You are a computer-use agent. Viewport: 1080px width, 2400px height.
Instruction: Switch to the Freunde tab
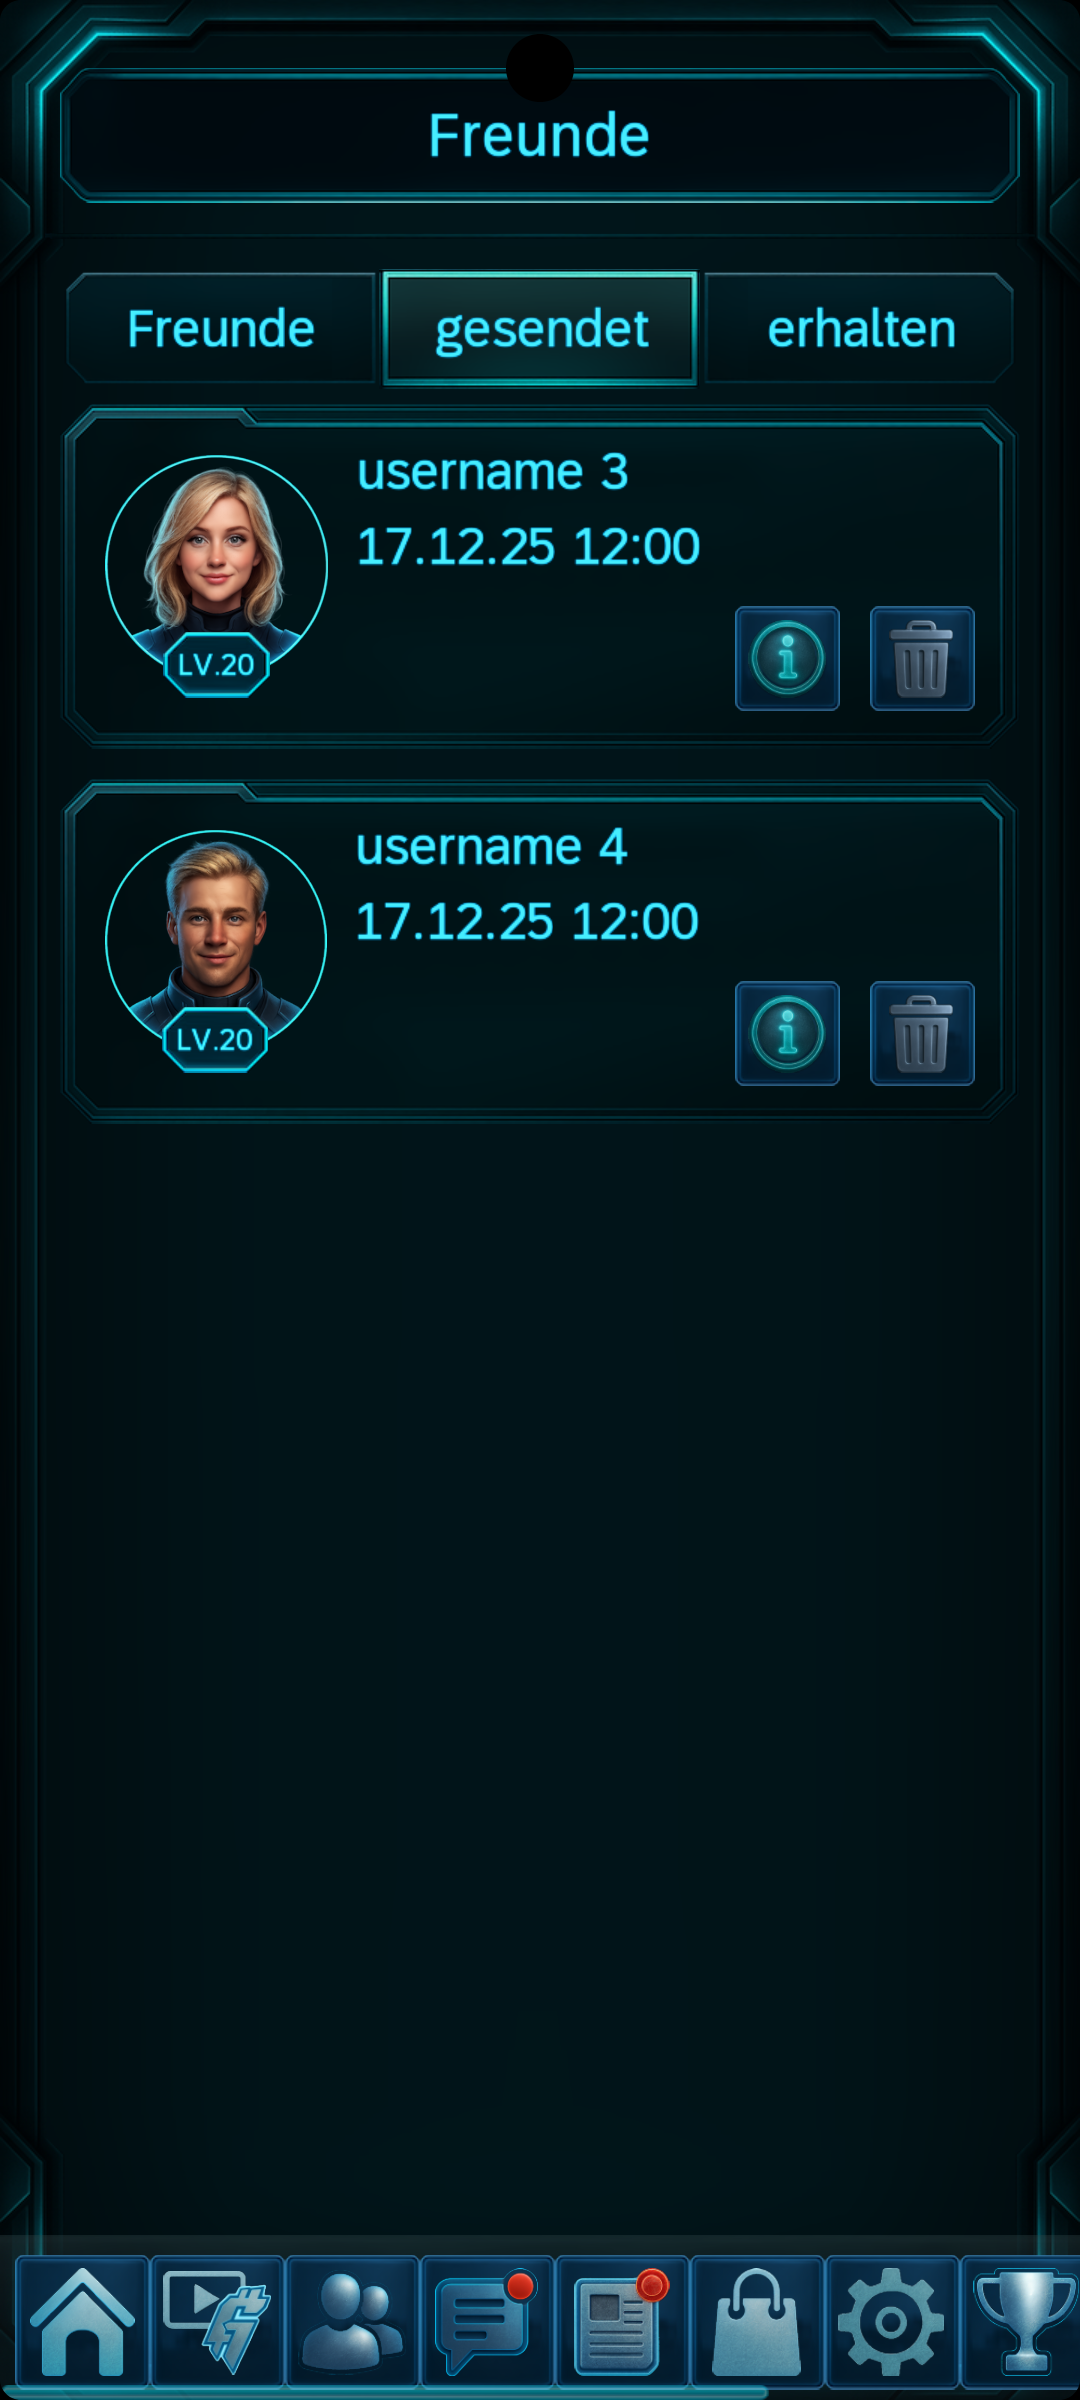pos(221,328)
